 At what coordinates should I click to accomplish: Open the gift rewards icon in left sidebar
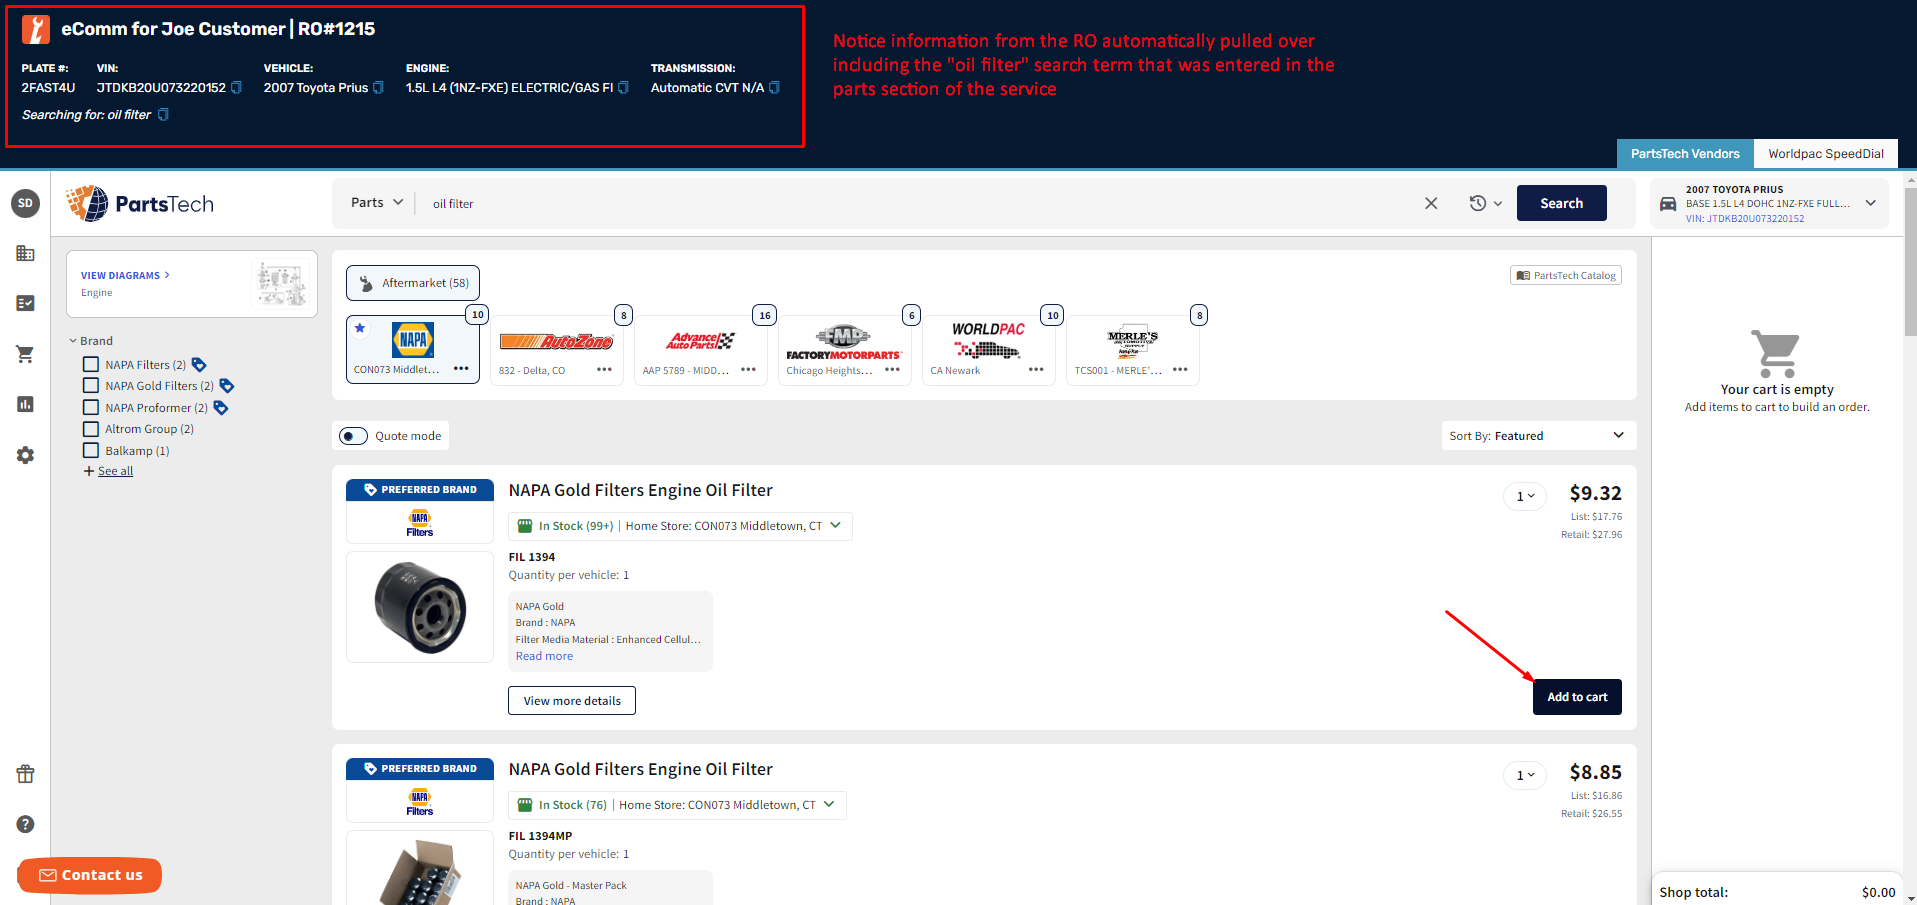[x=25, y=774]
